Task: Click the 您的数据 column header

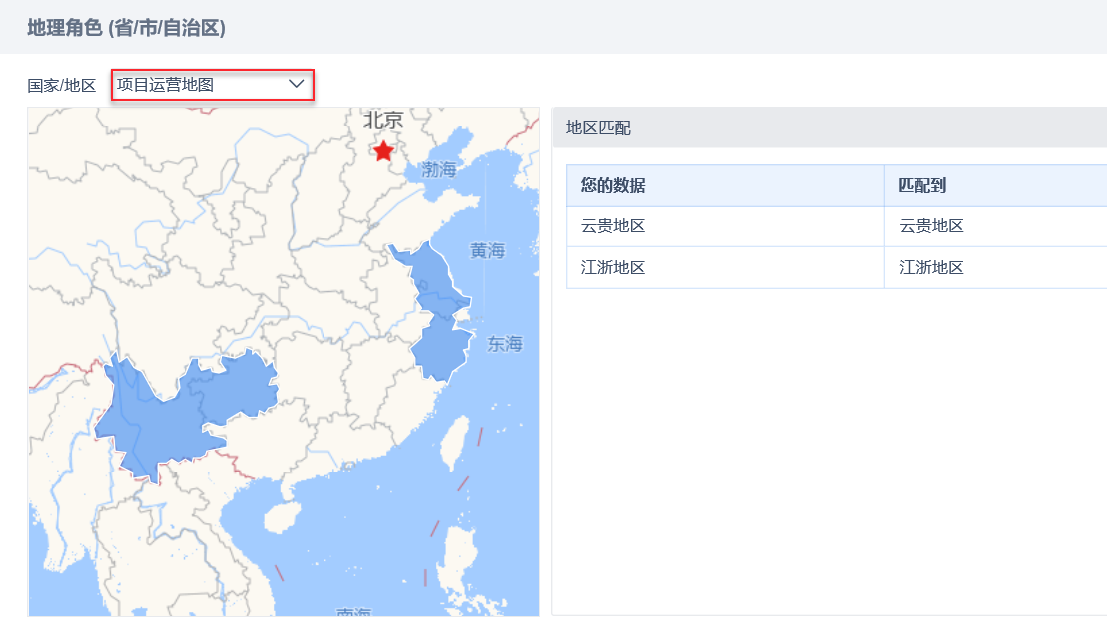Action: click(613, 186)
